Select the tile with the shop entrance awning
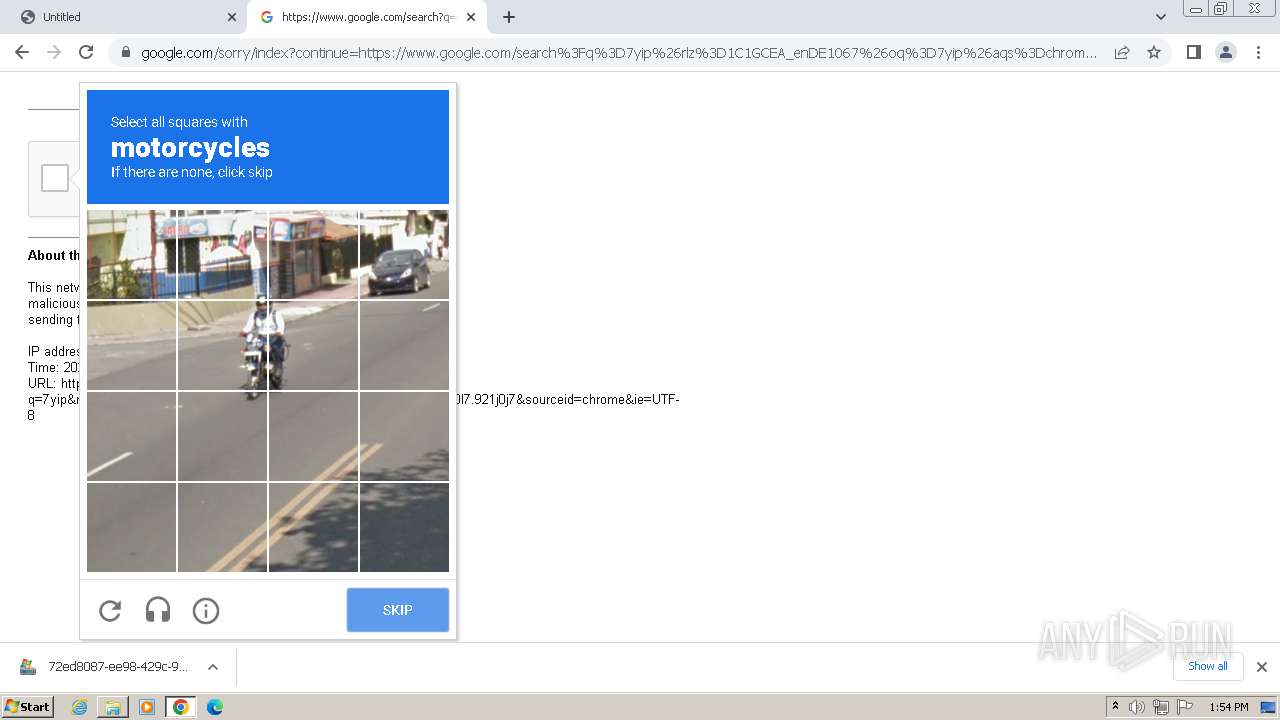This screenshot has width=1280, height=720. 313,254
